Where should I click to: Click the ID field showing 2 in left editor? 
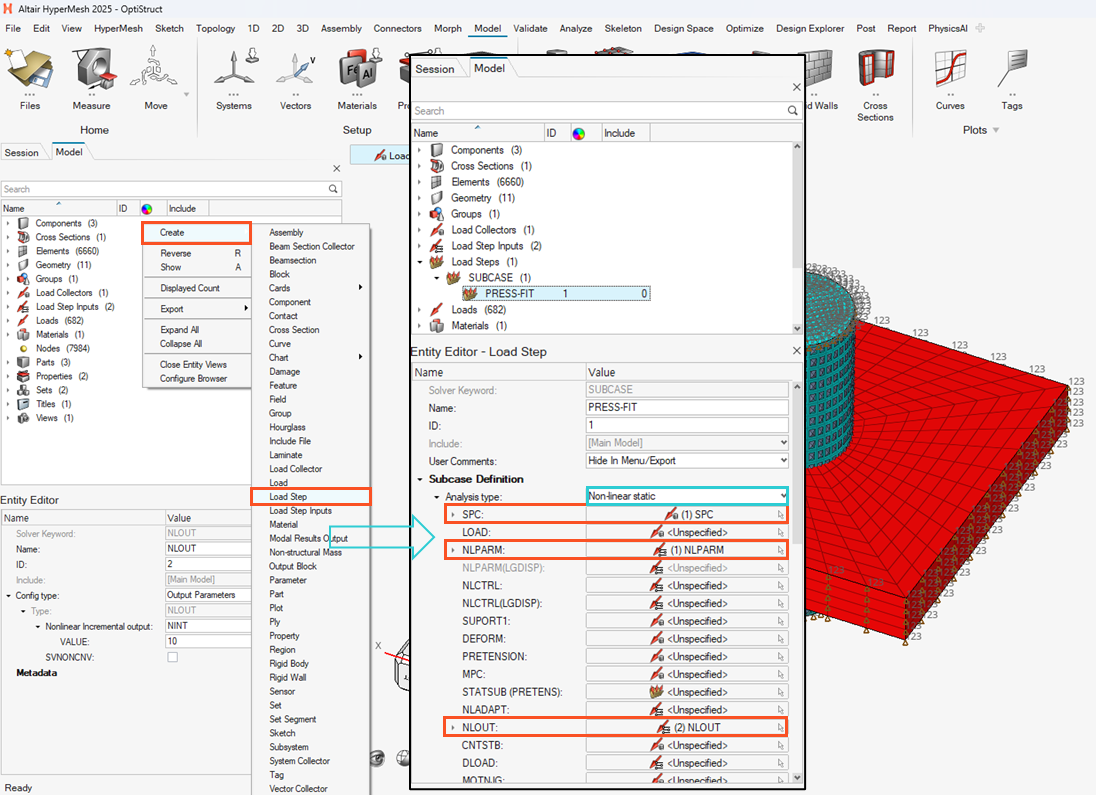(208, 564)
